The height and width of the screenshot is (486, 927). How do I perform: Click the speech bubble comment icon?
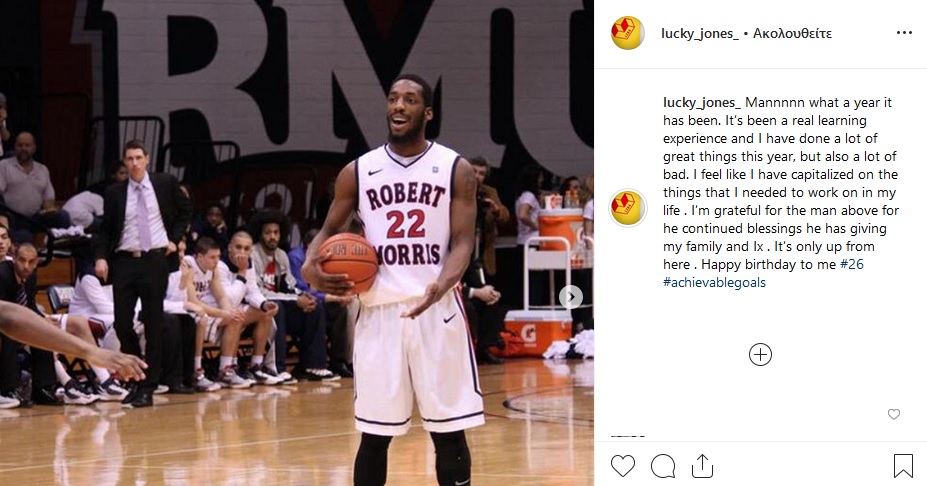point(663,466)
